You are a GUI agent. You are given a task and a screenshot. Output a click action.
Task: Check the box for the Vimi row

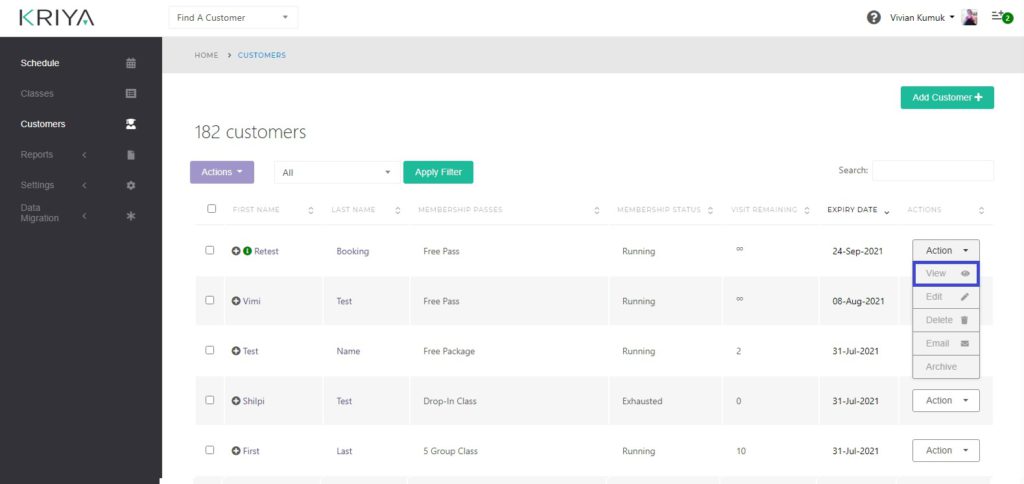[210, 300]
